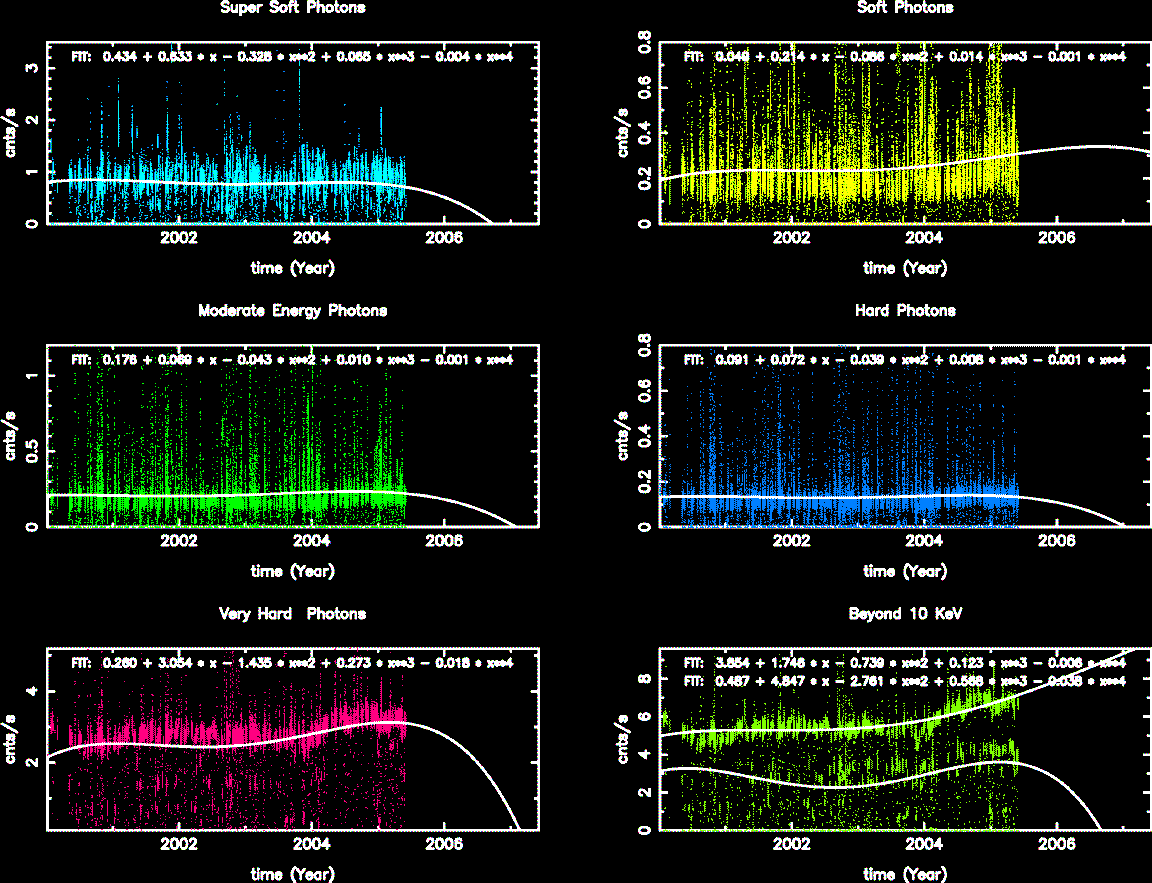The width and height of the screenshot is (1152, 883).
Task: Click the 2004 tick label under Hard Photons
Action: (924, 541)
